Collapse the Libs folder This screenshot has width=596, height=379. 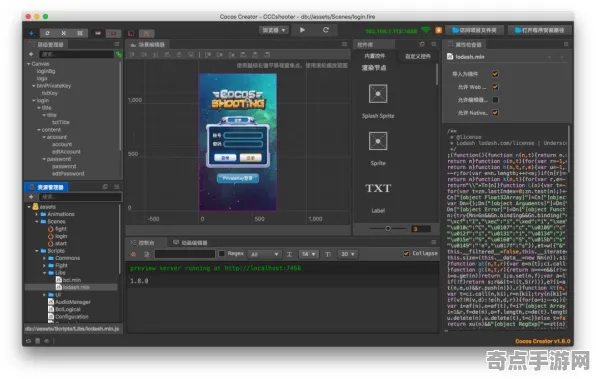click(44, 273)
